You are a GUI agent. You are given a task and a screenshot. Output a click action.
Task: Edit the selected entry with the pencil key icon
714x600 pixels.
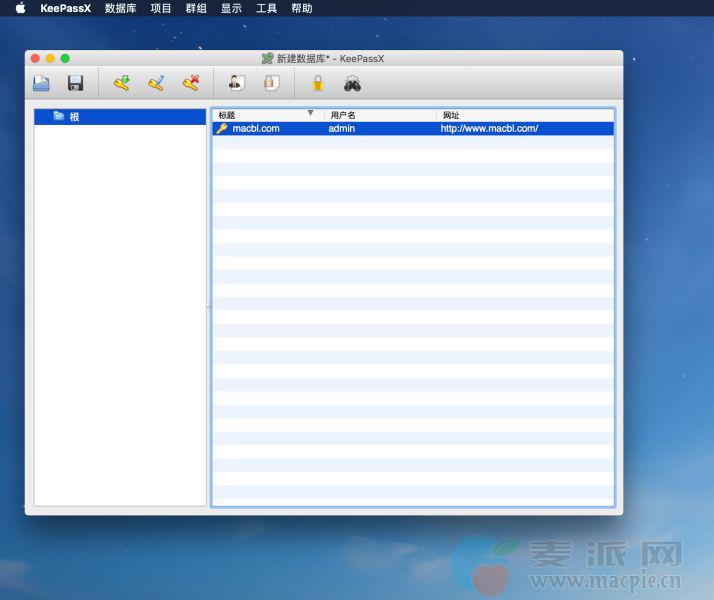[156, 84]
